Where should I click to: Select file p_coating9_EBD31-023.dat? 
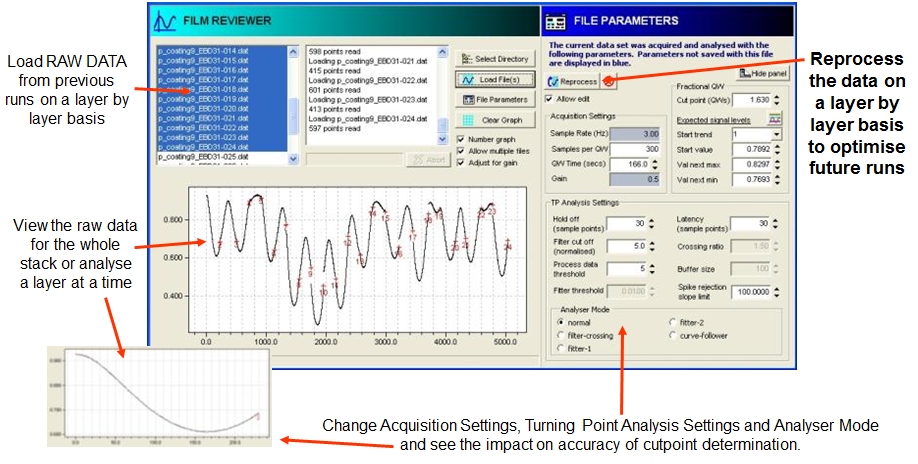(x=222, y=138)
